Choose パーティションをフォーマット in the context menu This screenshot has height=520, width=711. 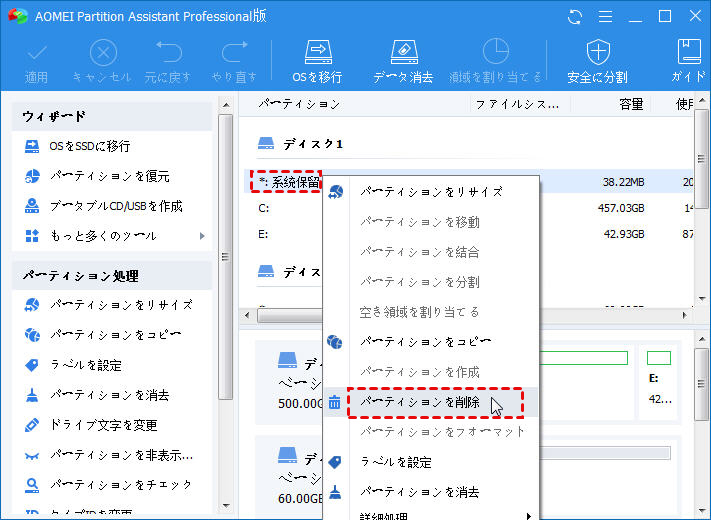431,432
